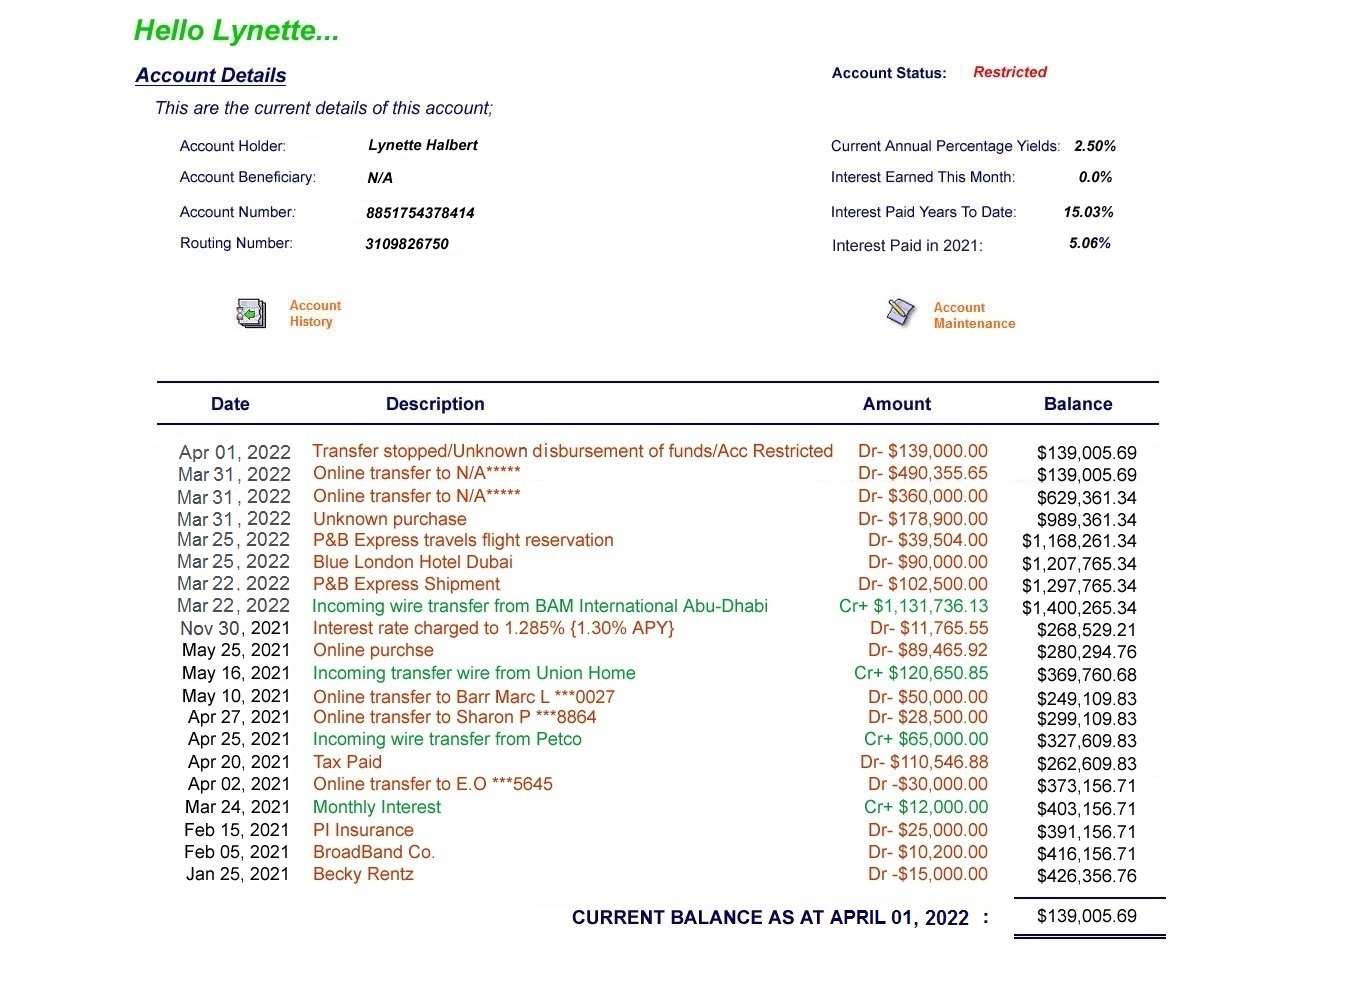Select the account number 8851754378414
The height and width of the screenshot is (1000, 1349).
(420, 213)
